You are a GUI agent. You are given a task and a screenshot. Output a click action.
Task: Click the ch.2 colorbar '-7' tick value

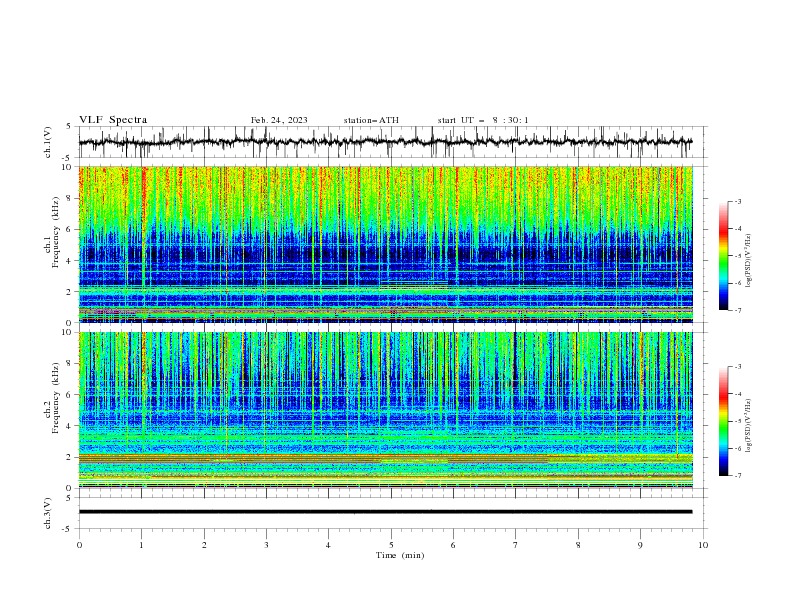click(x=738, y=476)
